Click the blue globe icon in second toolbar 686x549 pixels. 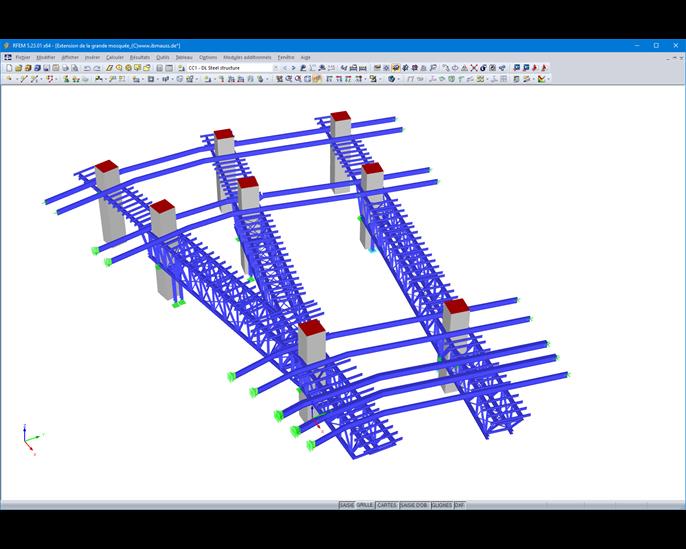(392, 79)
